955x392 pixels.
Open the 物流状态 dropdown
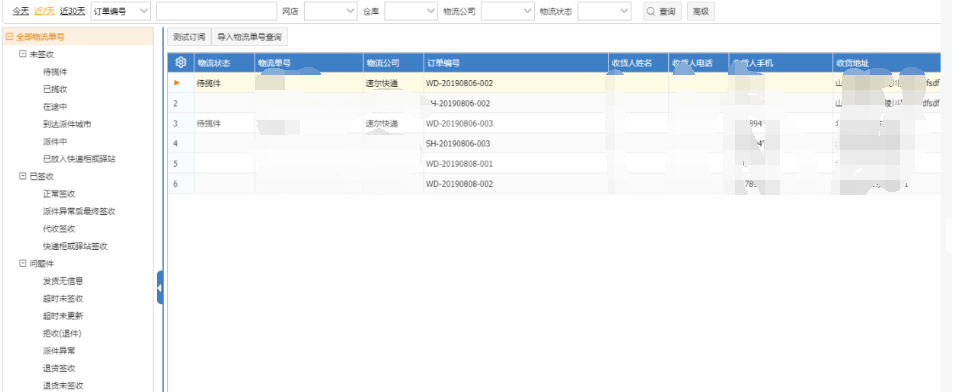coord(604,11)
